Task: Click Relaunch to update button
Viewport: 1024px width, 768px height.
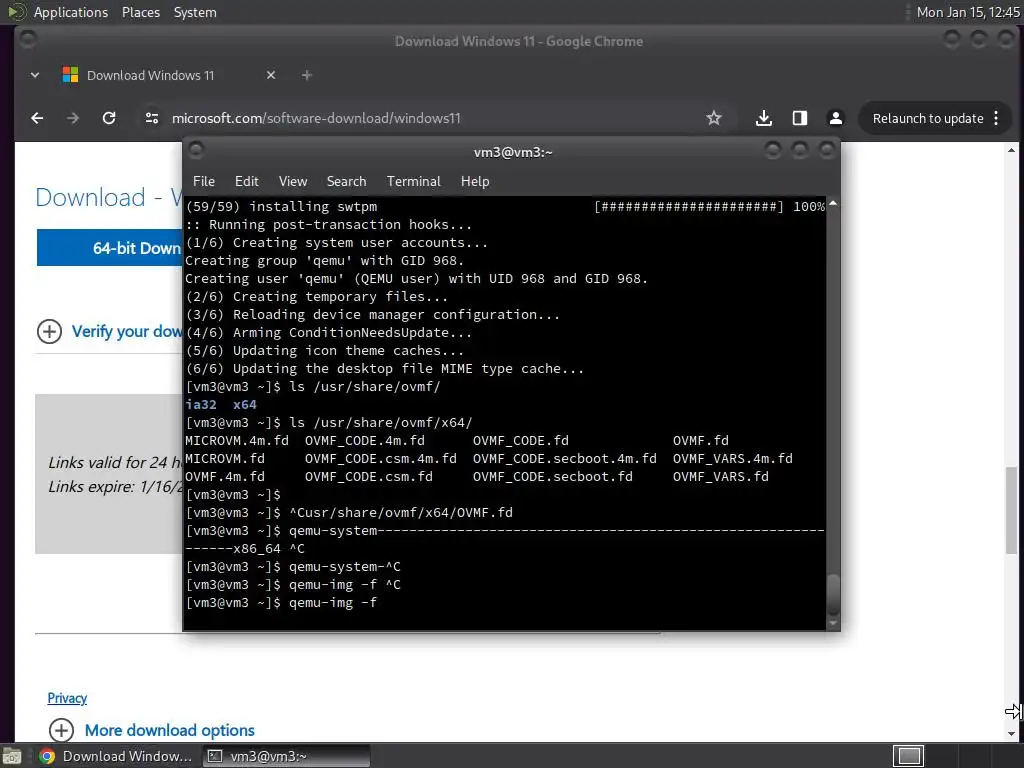Action: coord(927,118)
